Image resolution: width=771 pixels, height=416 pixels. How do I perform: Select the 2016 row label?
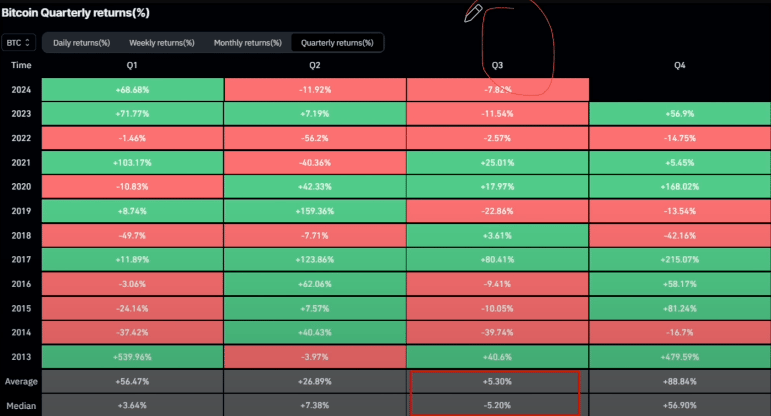coord(21,284)
